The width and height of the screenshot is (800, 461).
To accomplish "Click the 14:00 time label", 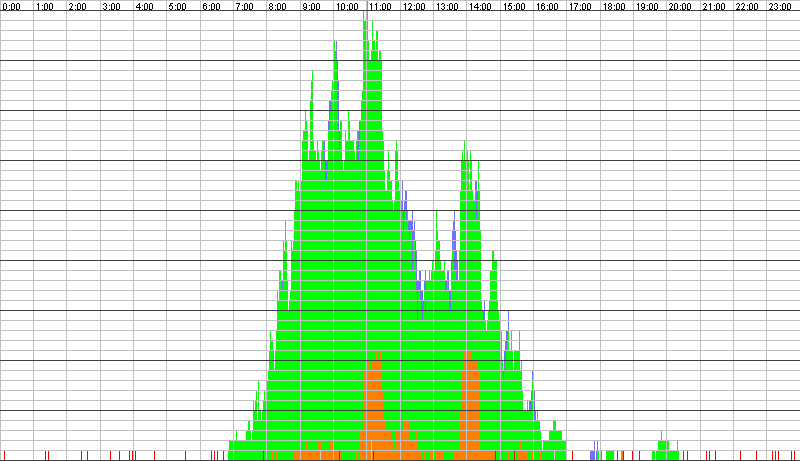I will (x=481, y=7).
